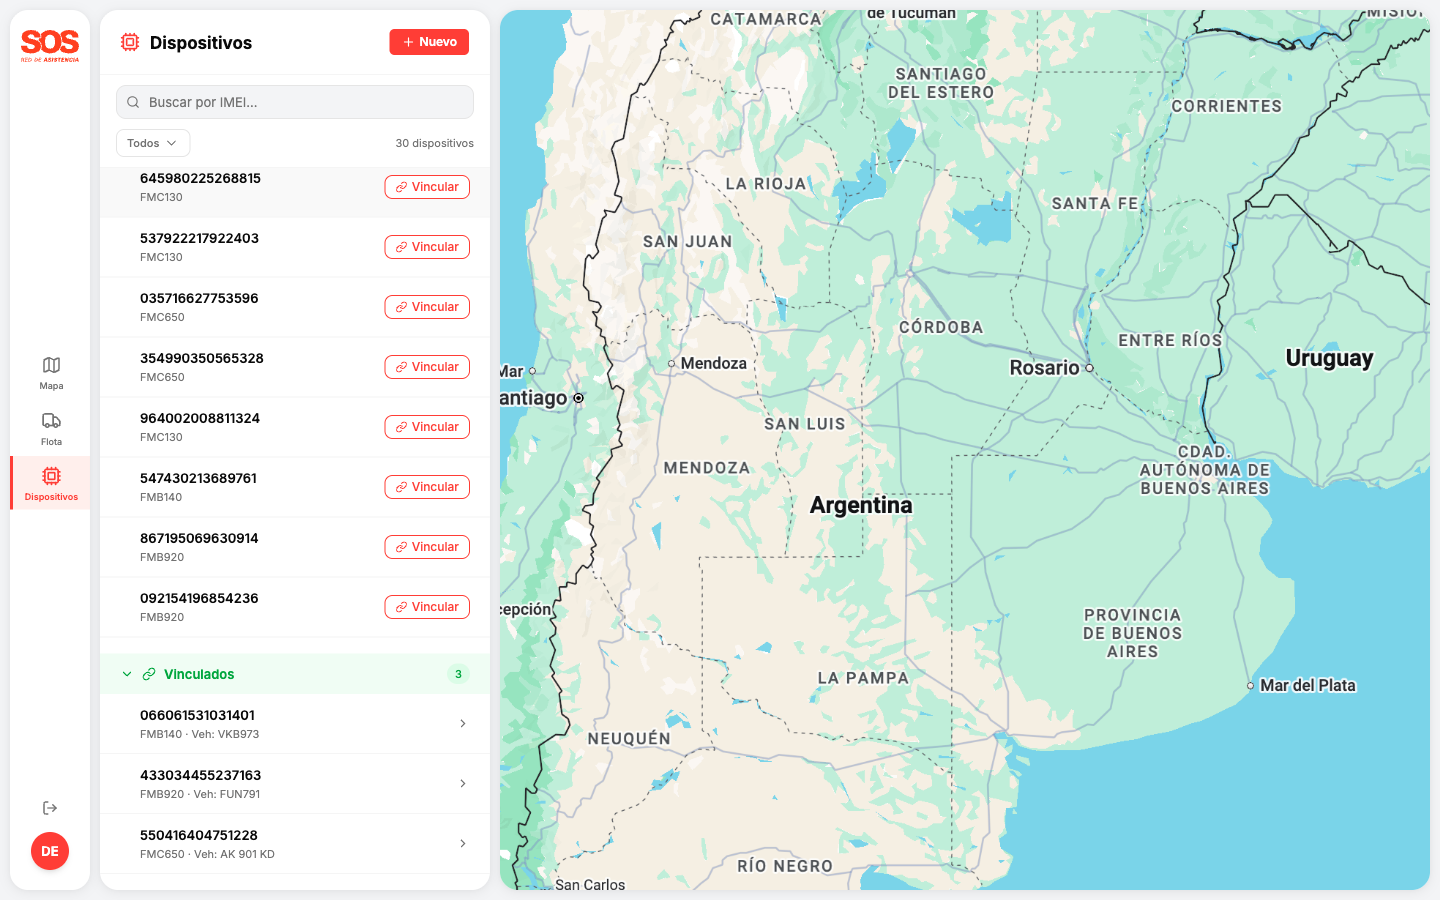Click the Dispositivos icon in the sidebar
Screen dimensions: 1440x900
[x=50, y=478]
